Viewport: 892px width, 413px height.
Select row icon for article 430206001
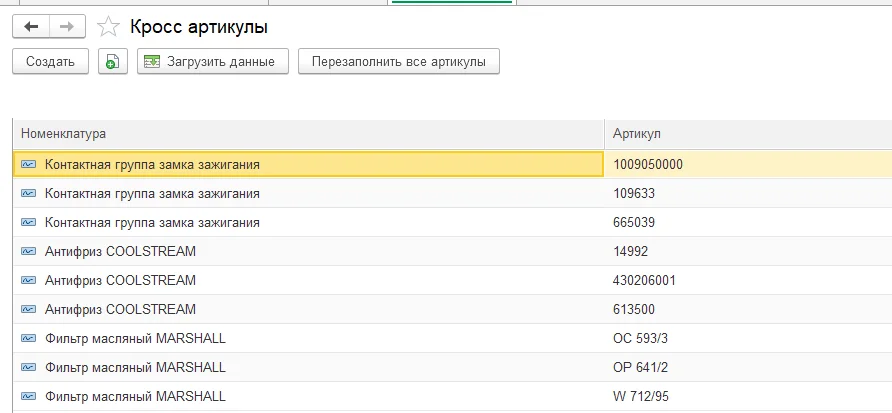coord(28,280)
